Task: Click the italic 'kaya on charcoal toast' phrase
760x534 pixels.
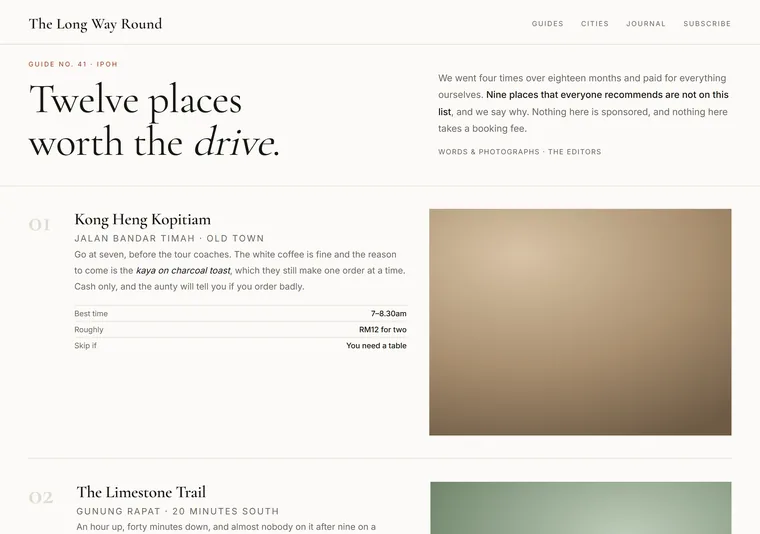Action: coord(183,270)
